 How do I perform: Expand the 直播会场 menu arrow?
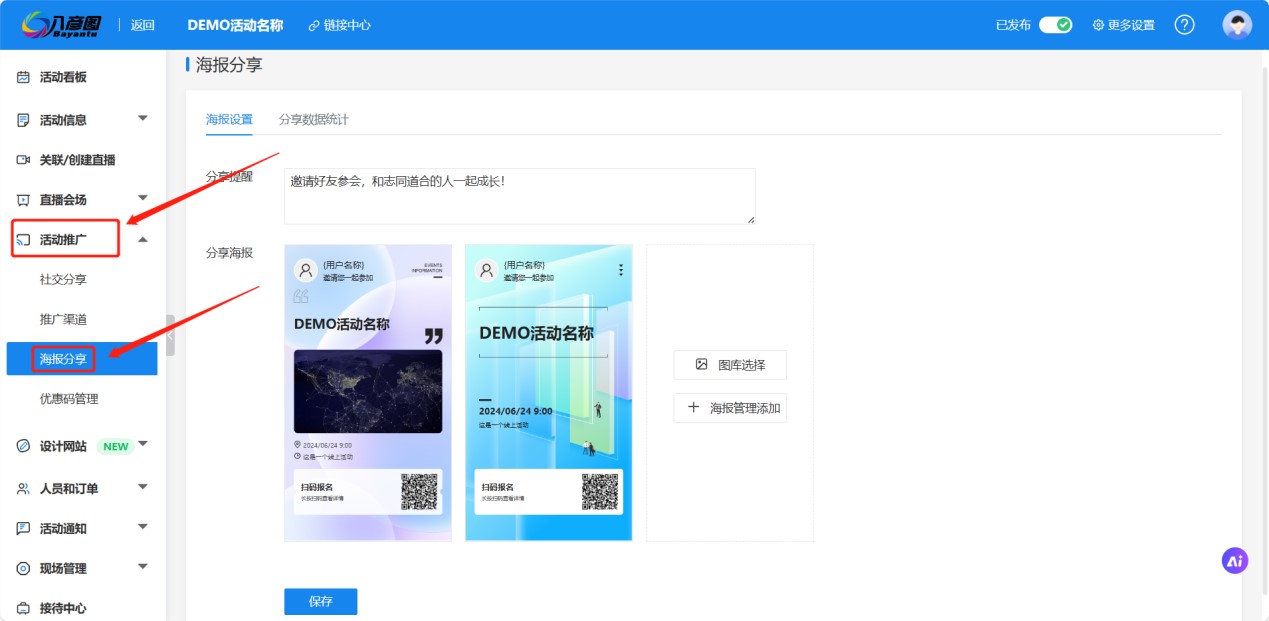coord(142,199)
